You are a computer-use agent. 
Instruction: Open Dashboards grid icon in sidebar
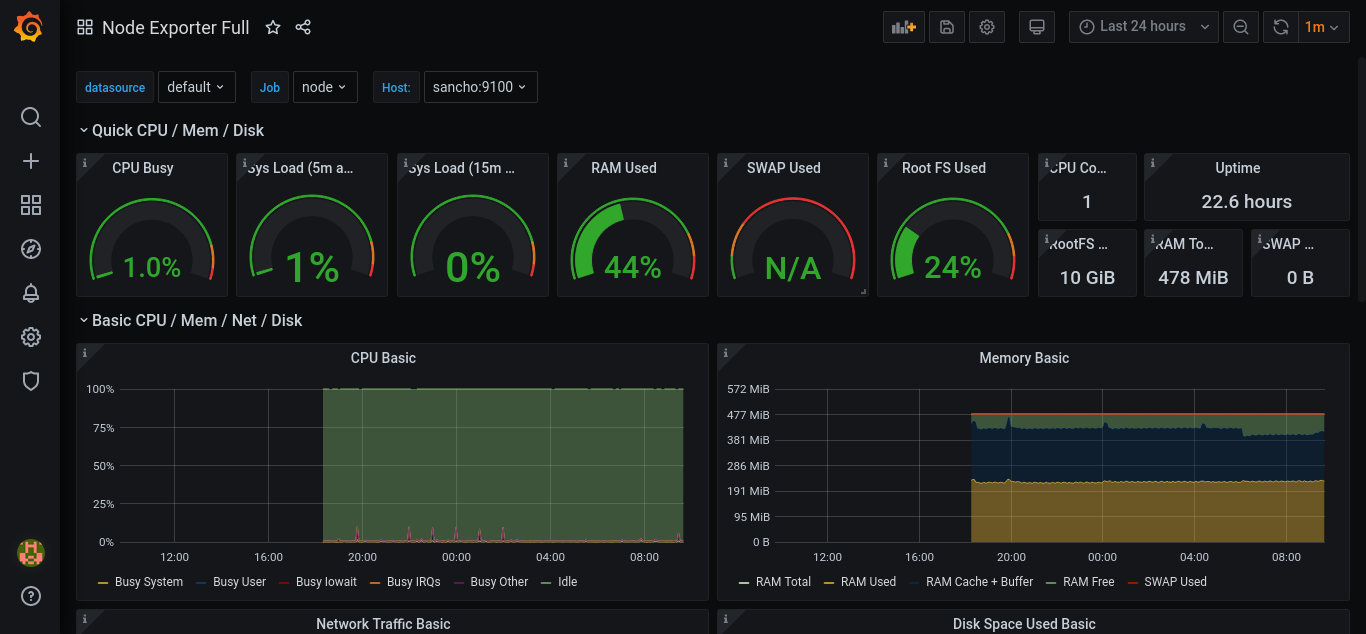31,205
